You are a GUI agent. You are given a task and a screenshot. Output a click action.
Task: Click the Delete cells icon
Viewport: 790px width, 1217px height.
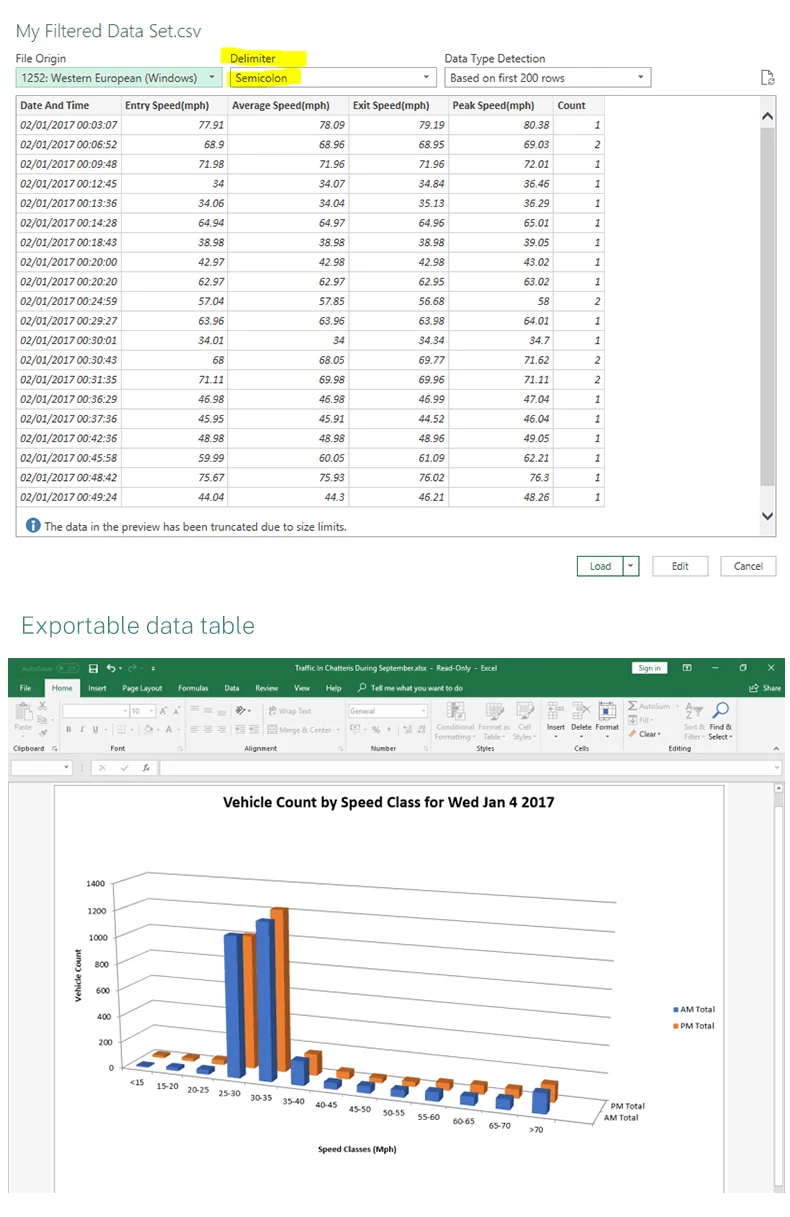(x=581, y=711)
